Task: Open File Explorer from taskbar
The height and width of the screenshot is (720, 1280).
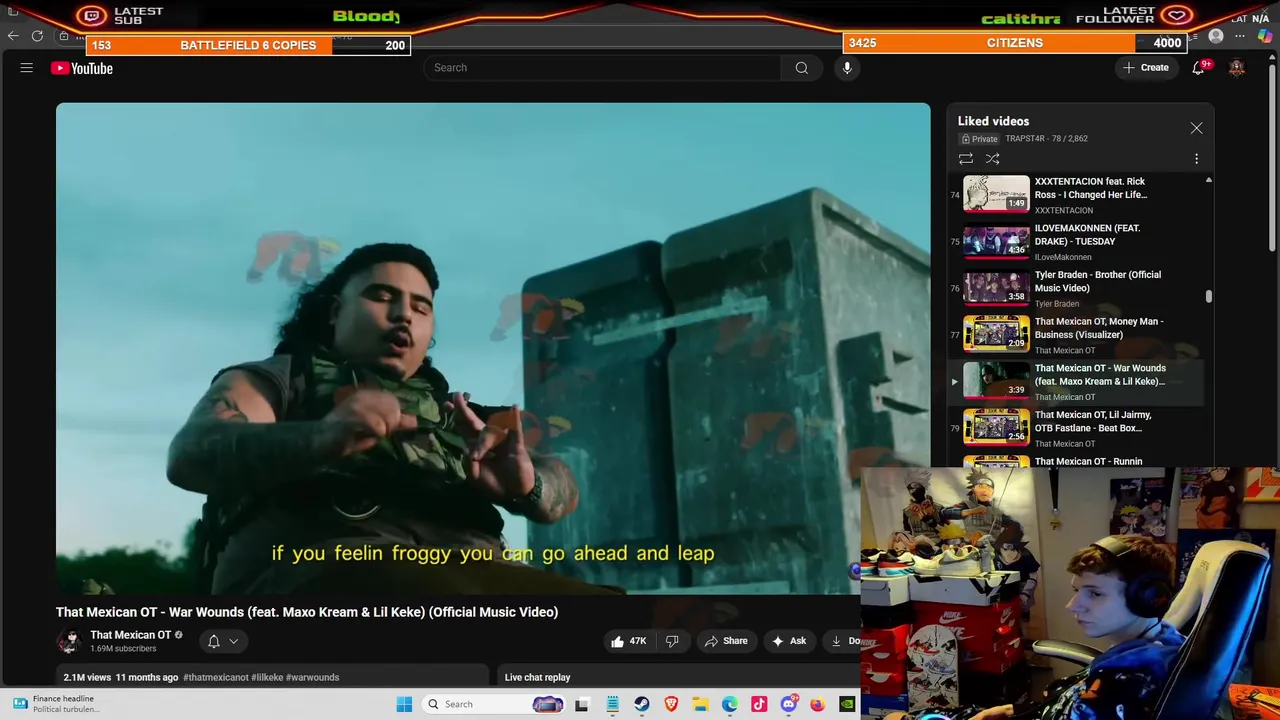Action: point(700,704)
